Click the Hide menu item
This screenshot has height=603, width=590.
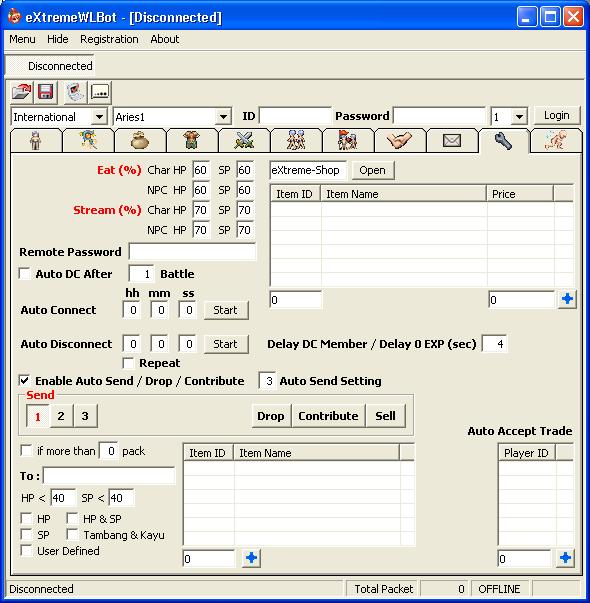point(58,39)
